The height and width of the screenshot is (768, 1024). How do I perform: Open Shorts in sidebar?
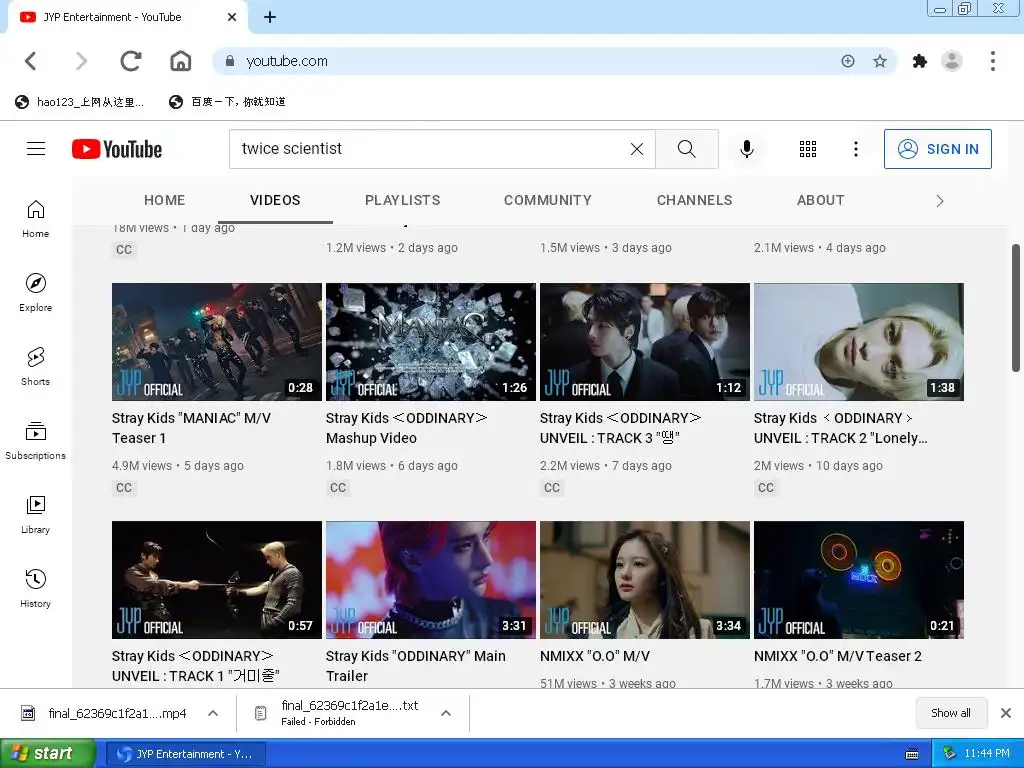pyautogui.click(x=35, y=367)
